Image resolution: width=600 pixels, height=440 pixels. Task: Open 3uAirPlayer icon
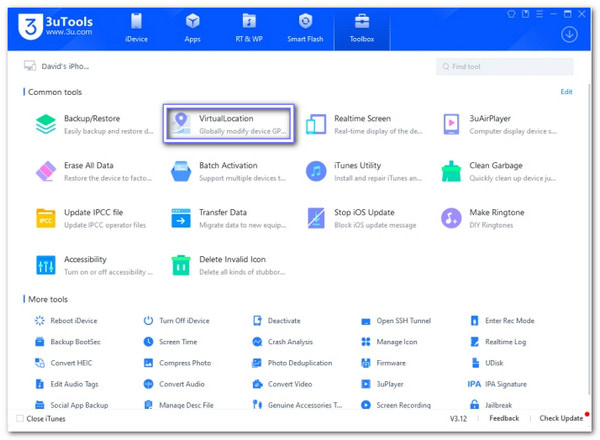click(451, 124)
